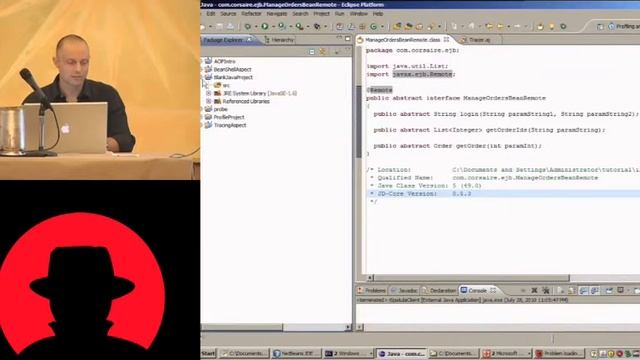Open the Run menu
This screenshot has height=360, width=640.
click(x=339, y=13)
